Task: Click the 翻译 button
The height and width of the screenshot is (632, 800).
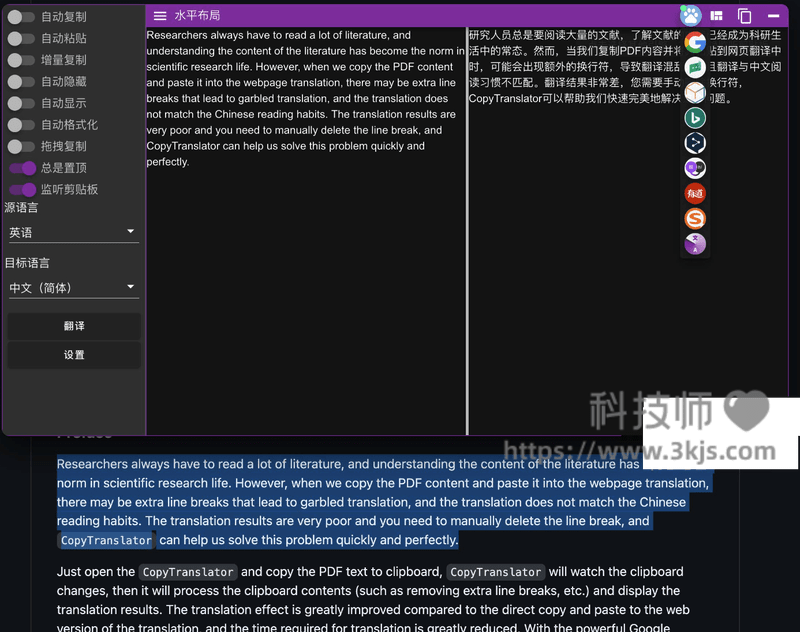Action: click(74, 326)
